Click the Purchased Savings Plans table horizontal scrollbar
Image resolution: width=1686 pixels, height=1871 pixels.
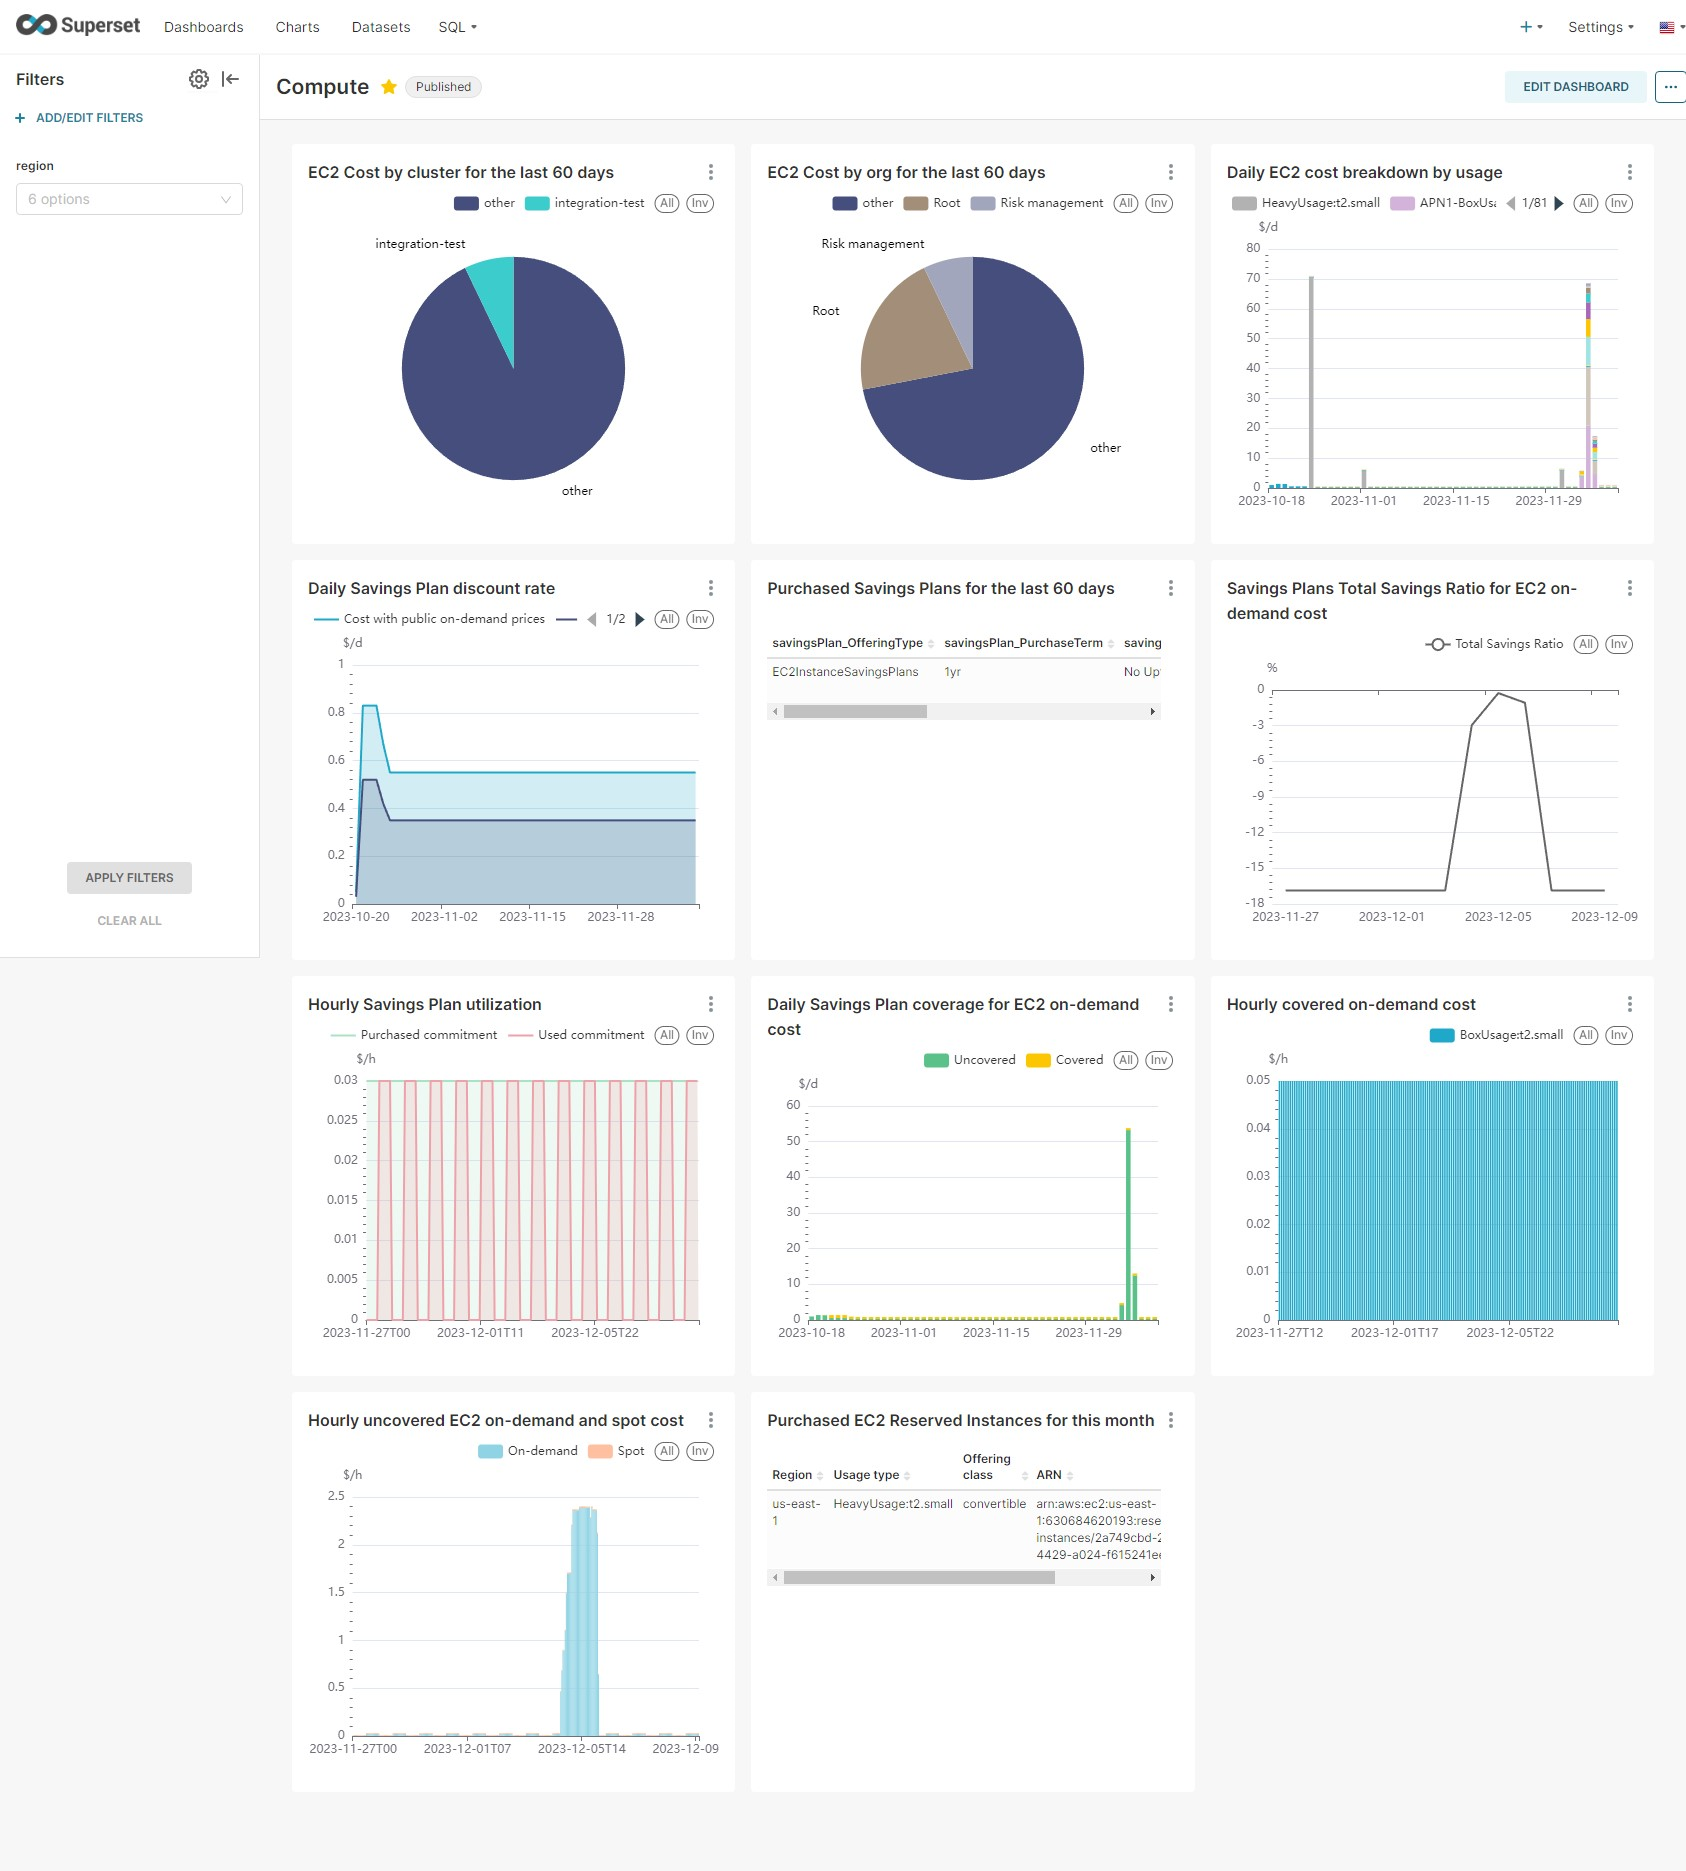click(x=855, y=712)
